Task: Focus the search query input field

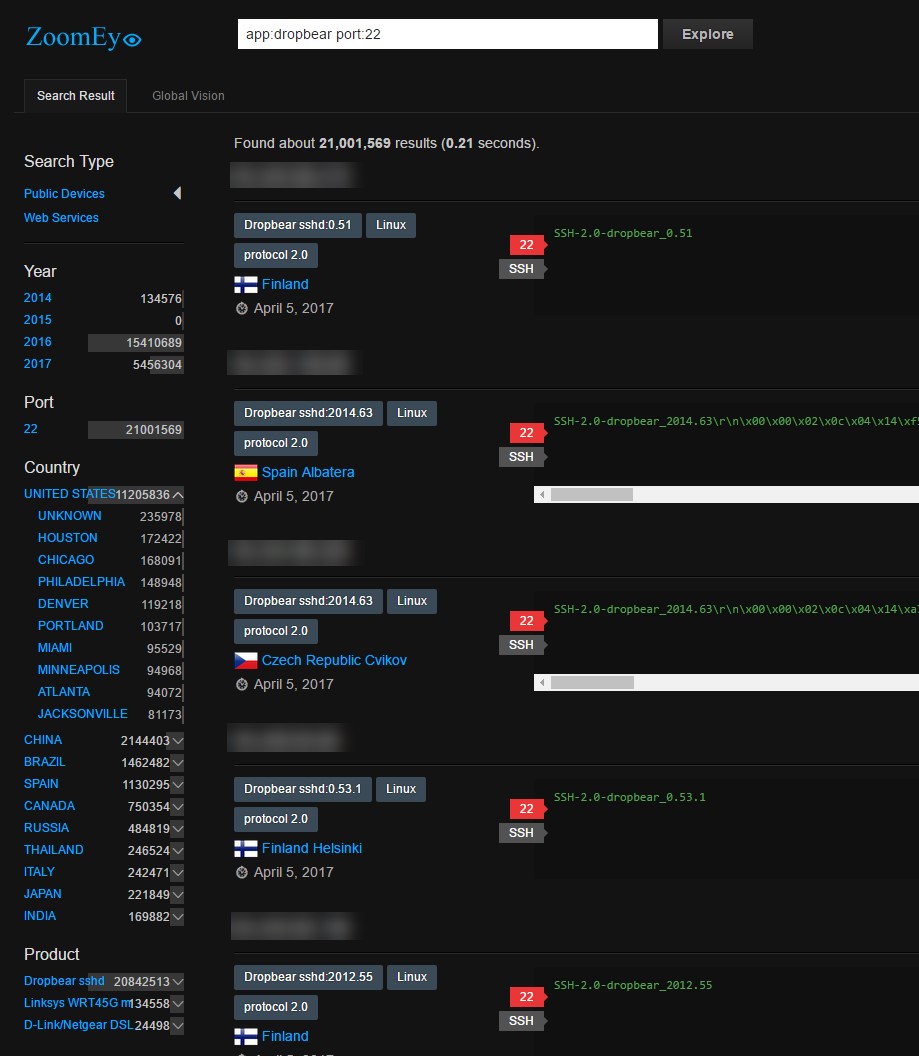Action: click(x=448, y=34)
